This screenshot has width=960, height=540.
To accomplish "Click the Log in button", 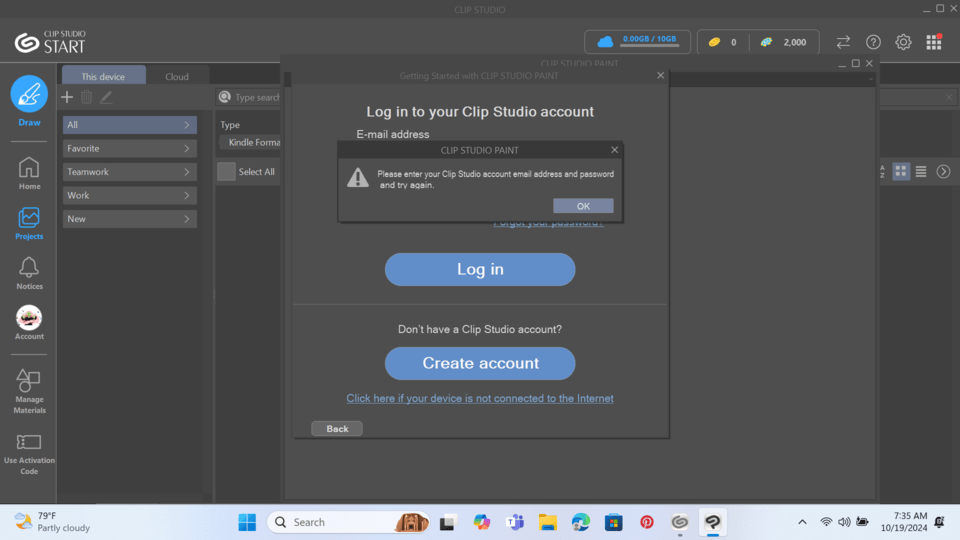I will click(x=480, y=269).
